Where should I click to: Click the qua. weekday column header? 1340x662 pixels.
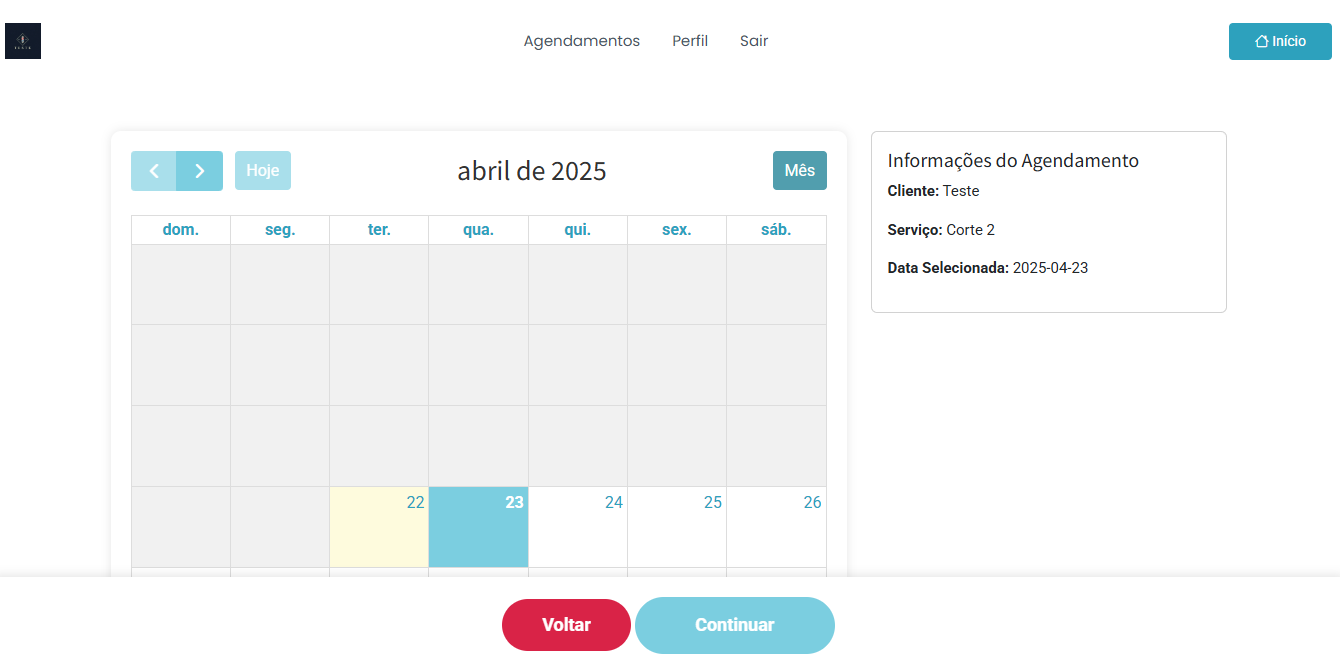click(478, 230)
